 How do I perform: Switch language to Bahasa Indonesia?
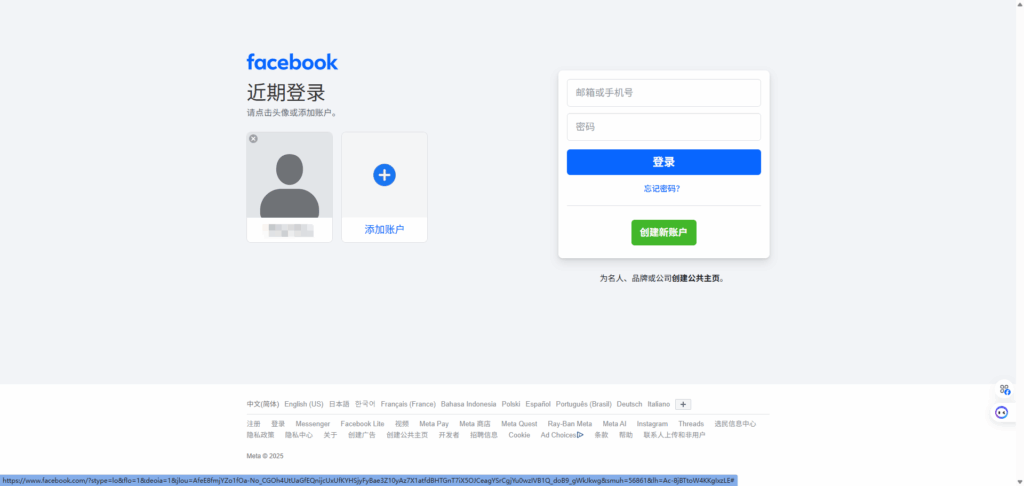click(468, 404)
